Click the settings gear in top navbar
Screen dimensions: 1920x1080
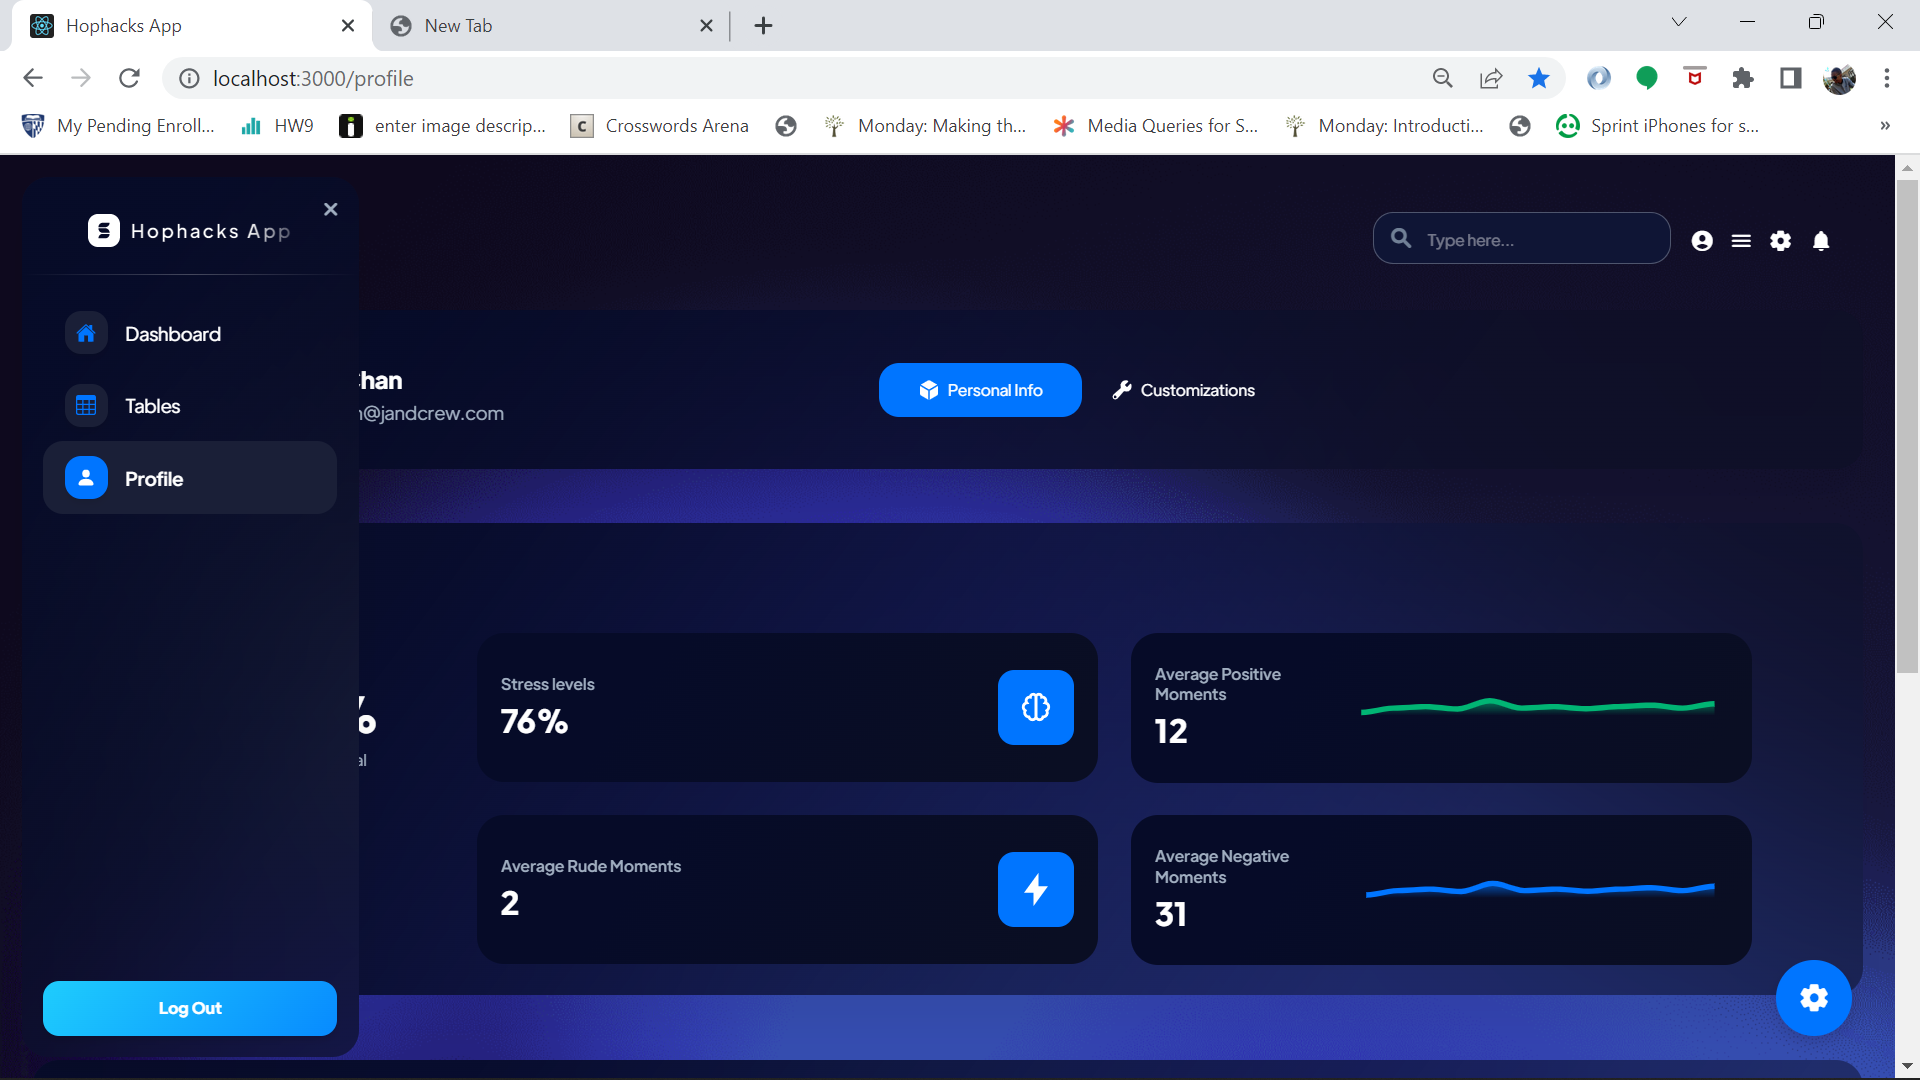point(1780,241)
